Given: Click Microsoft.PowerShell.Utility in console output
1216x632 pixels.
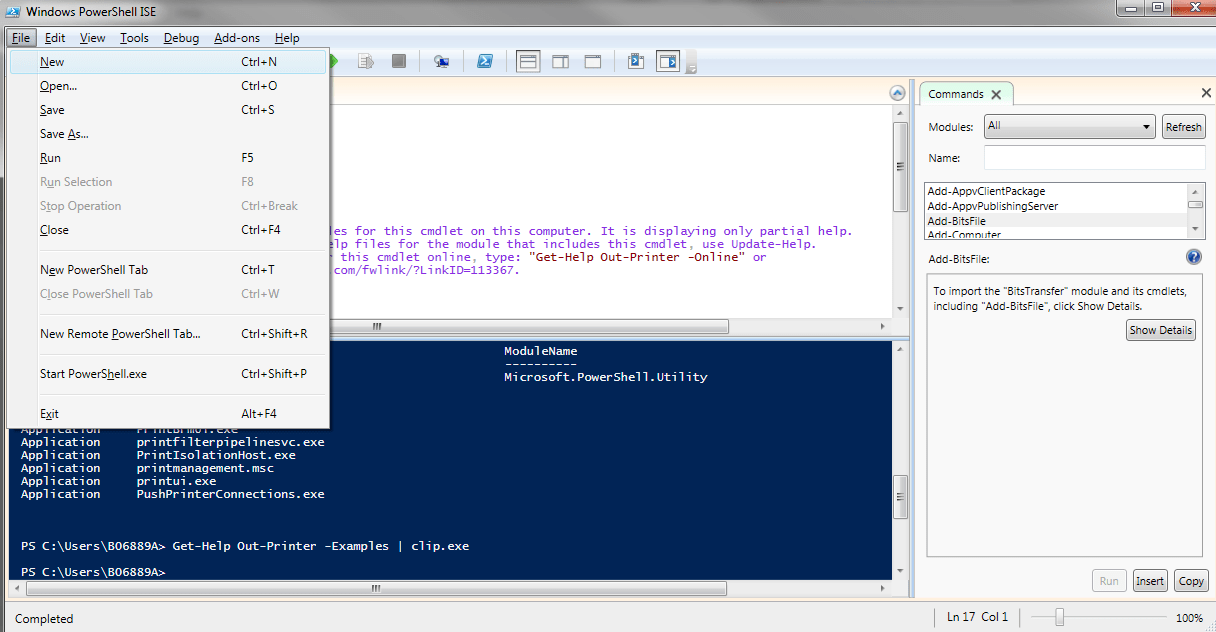Looking at the screenshot, I should (605, 377).
